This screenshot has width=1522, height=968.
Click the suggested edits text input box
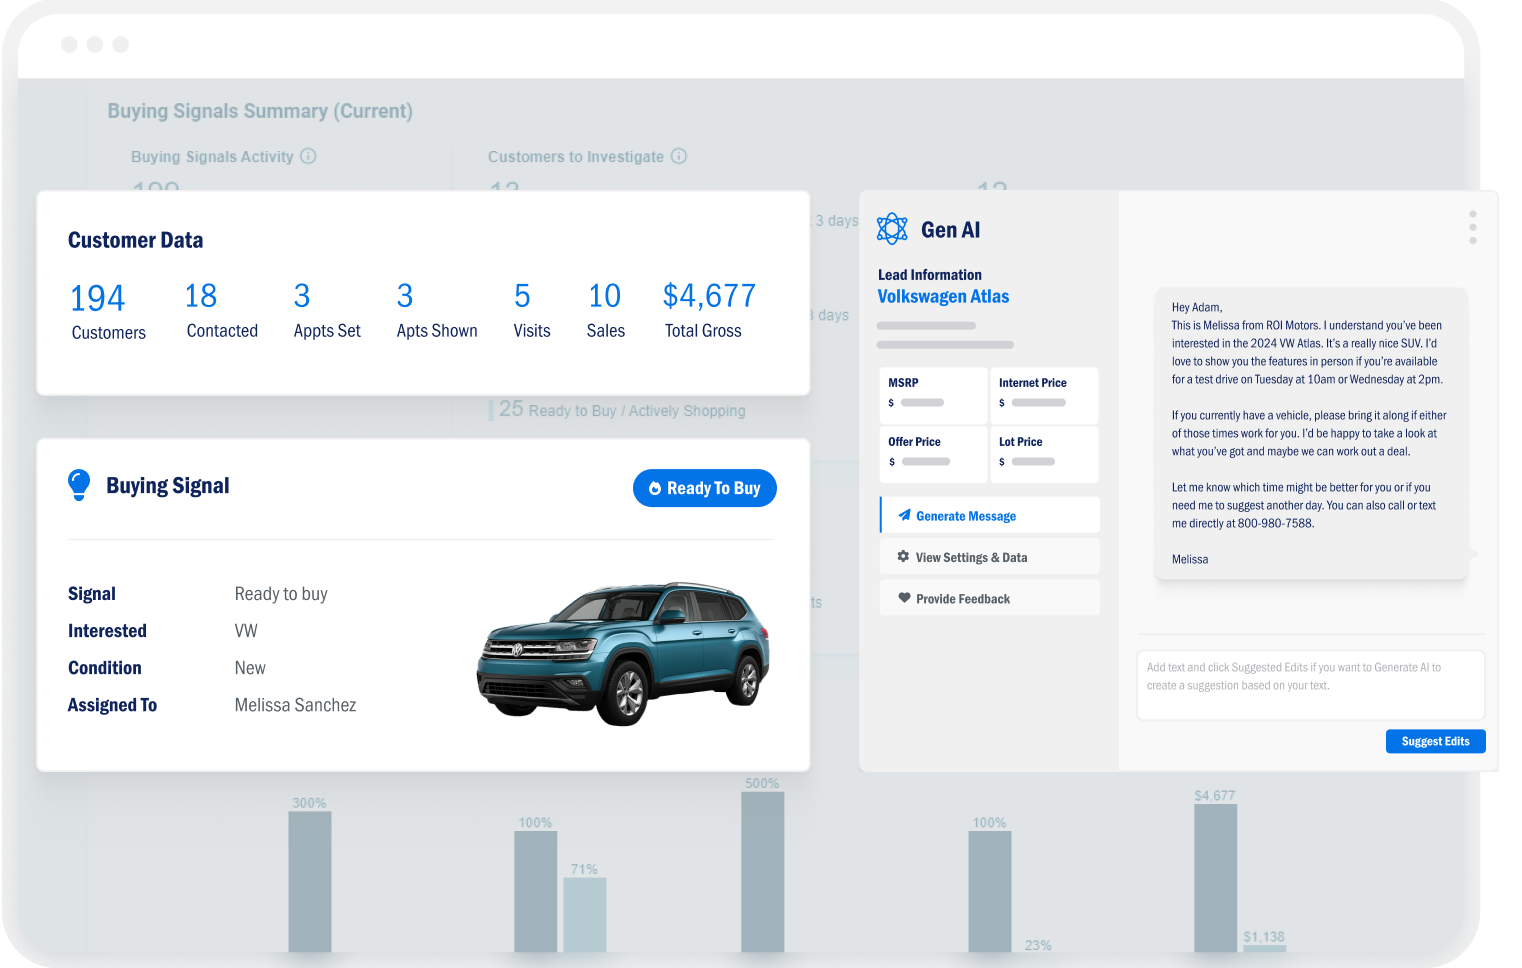[1310, 685]
